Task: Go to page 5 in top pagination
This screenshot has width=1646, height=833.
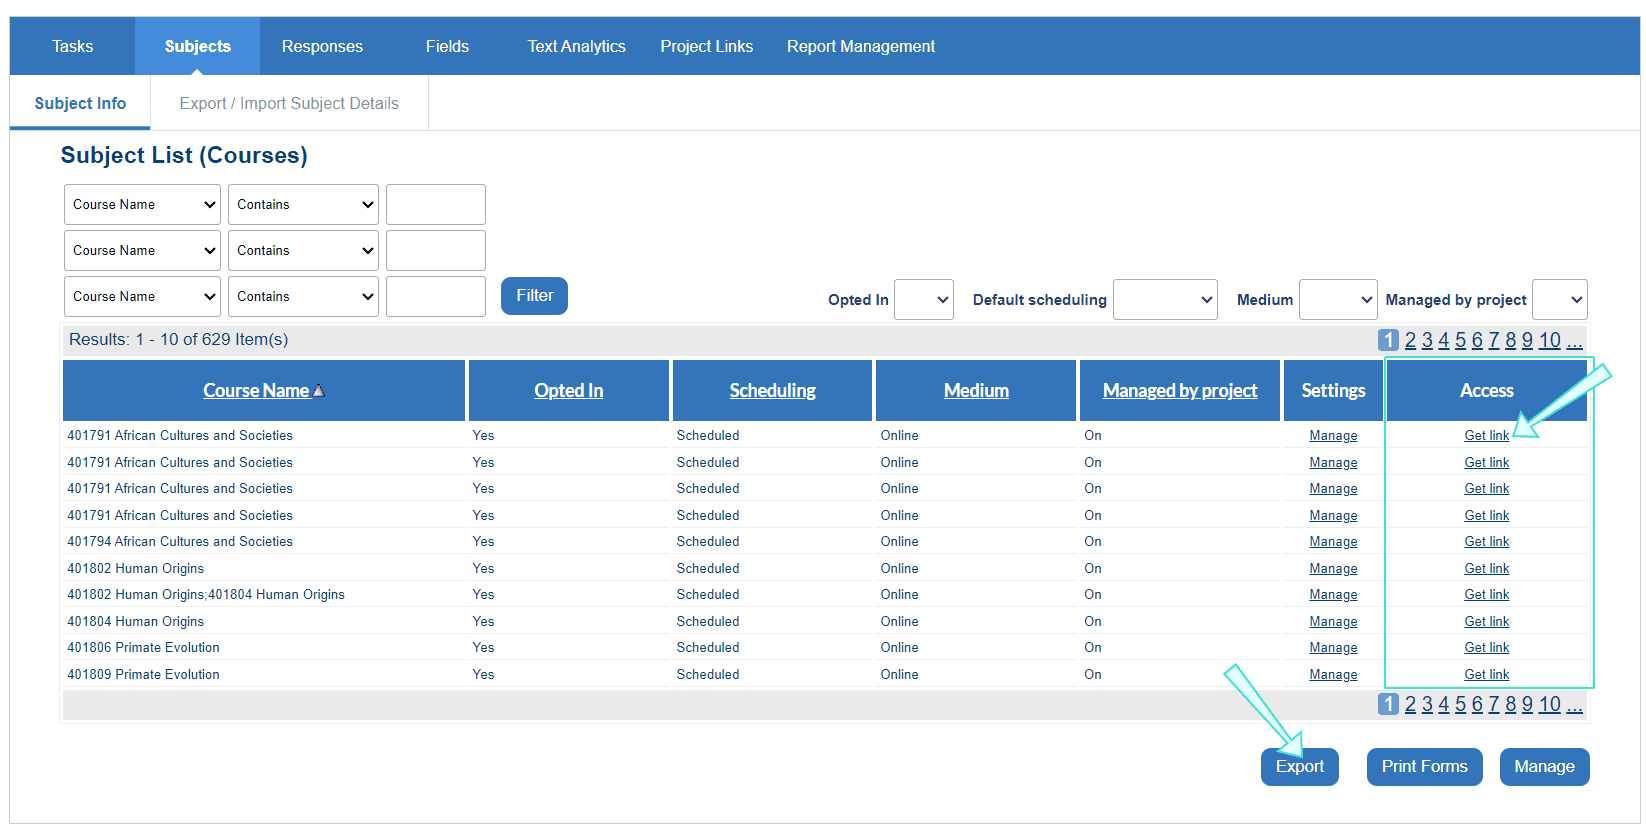Action: [x=1460, y=340]
